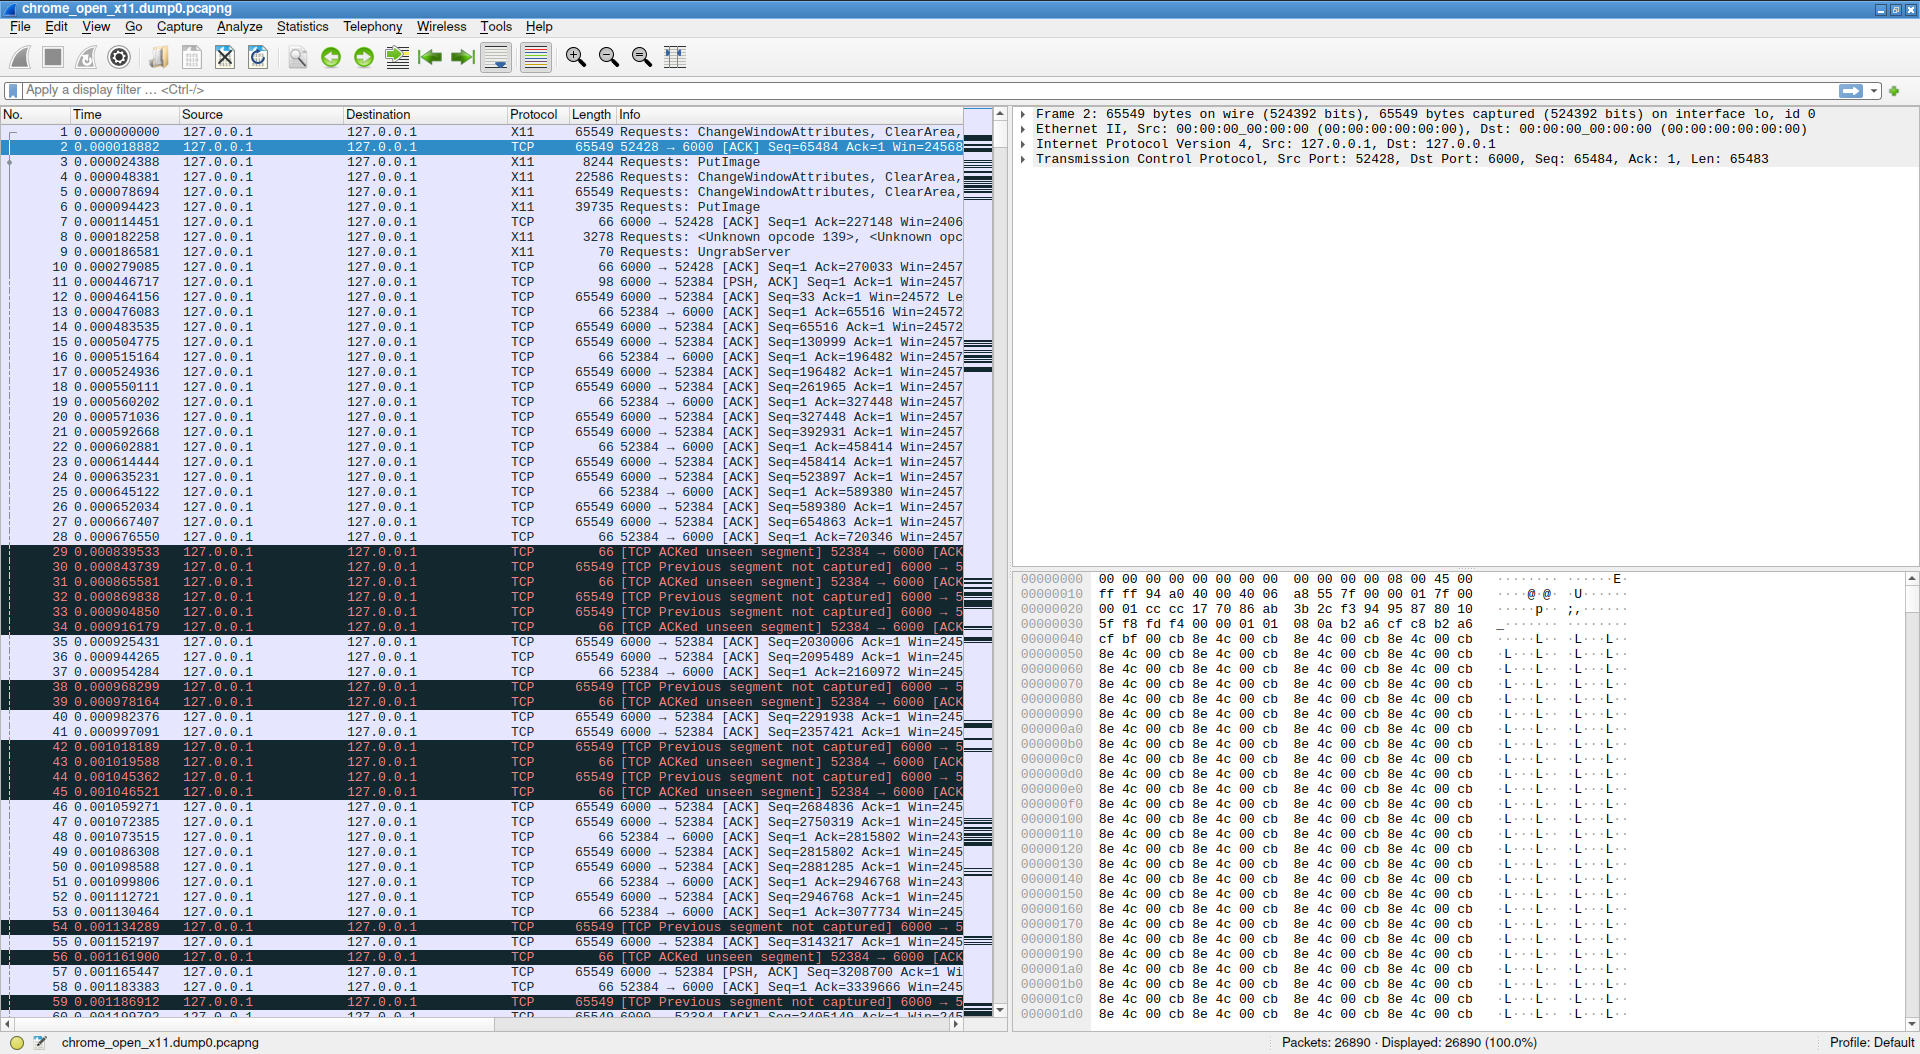Reload this capture file
The image size is (1920, 1054).
(x=258, y=58)
